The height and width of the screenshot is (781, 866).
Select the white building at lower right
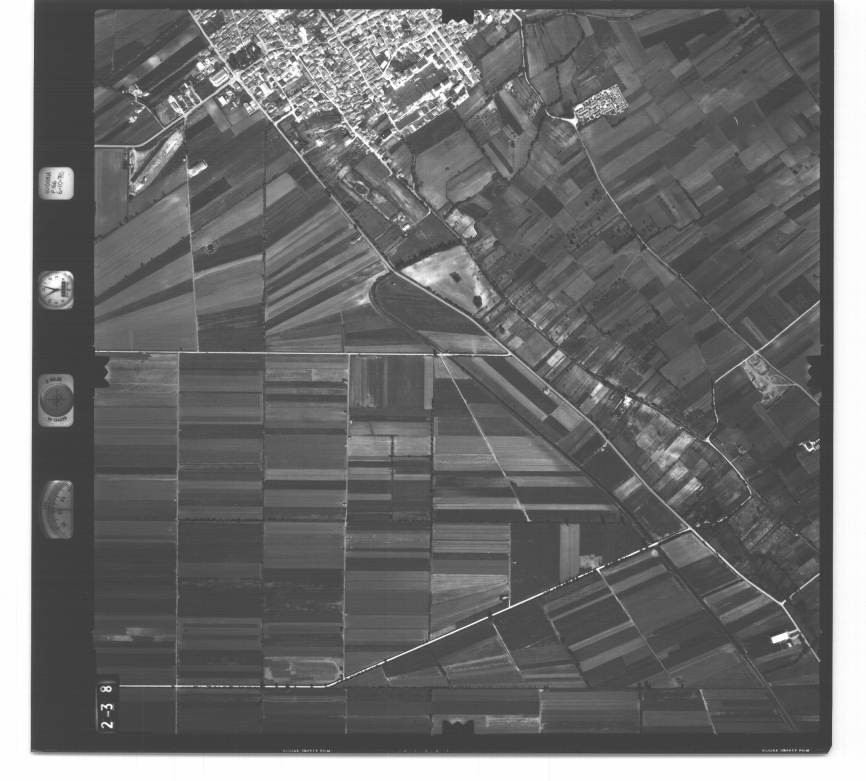782,637
